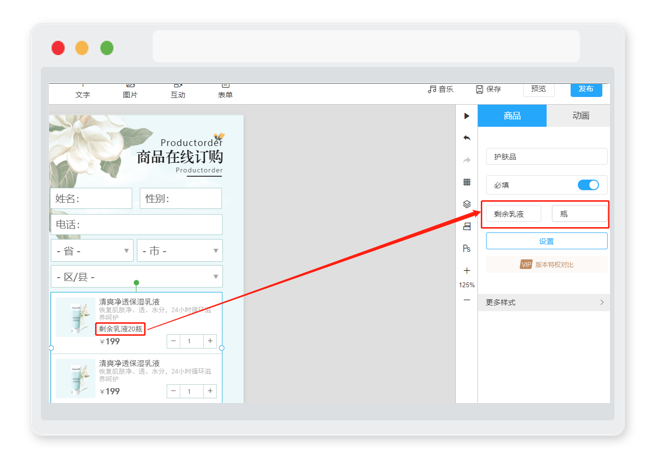Screen dimensions: 660x460
Task: Open the 市 city dropdown
Action: pos(180,250)
